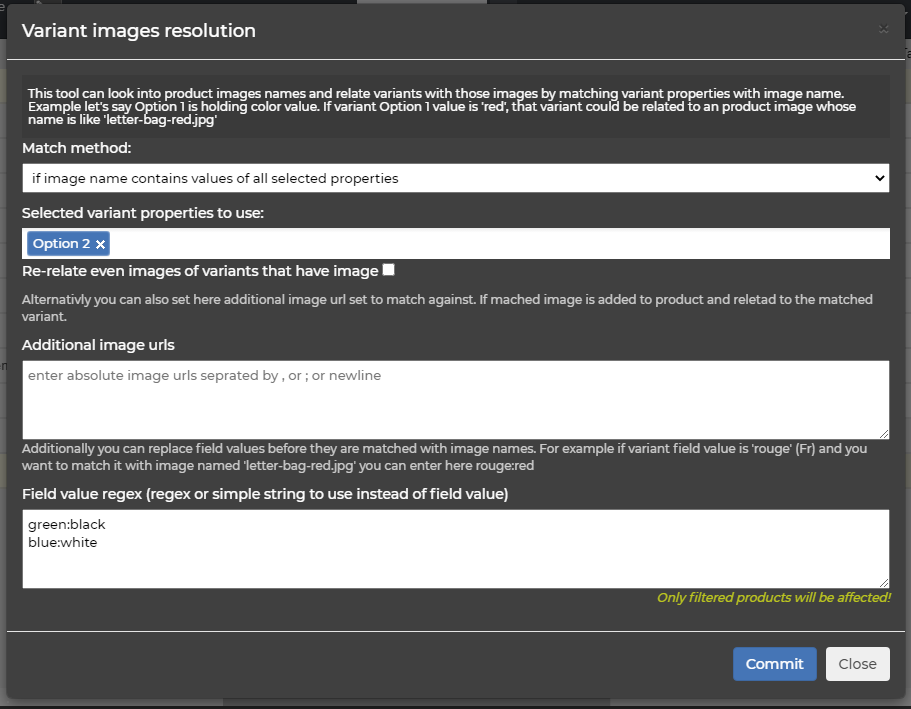This screenshot has height=709, width=911.
Task: Open the Match method dropdown
Action: coord(455,178)
